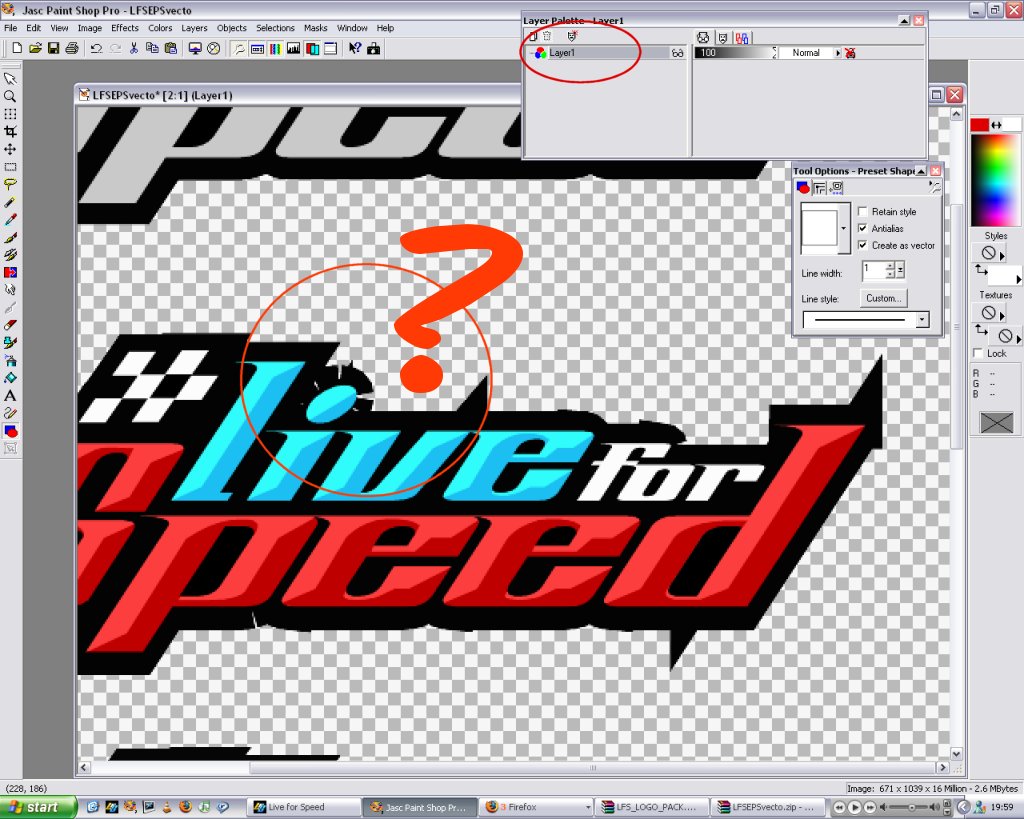The height and width of the screenshot is (819, 1024).
Task: Select the Deform tool
Action: (10, 114)
